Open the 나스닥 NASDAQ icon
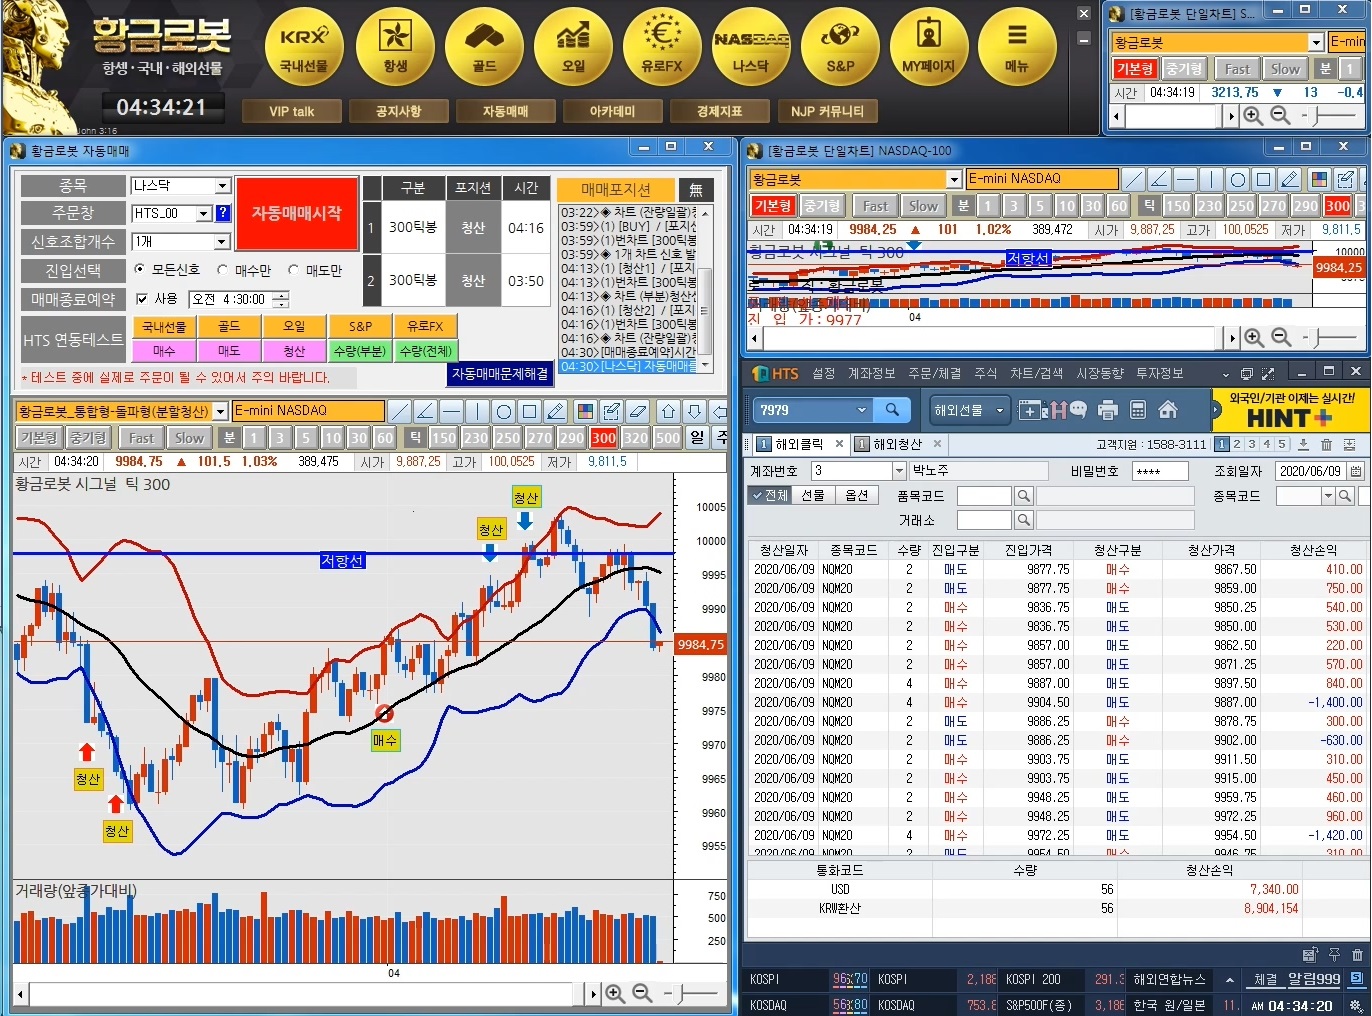The width and height of the screenshot is (1372, 1016). pos(751,46)
